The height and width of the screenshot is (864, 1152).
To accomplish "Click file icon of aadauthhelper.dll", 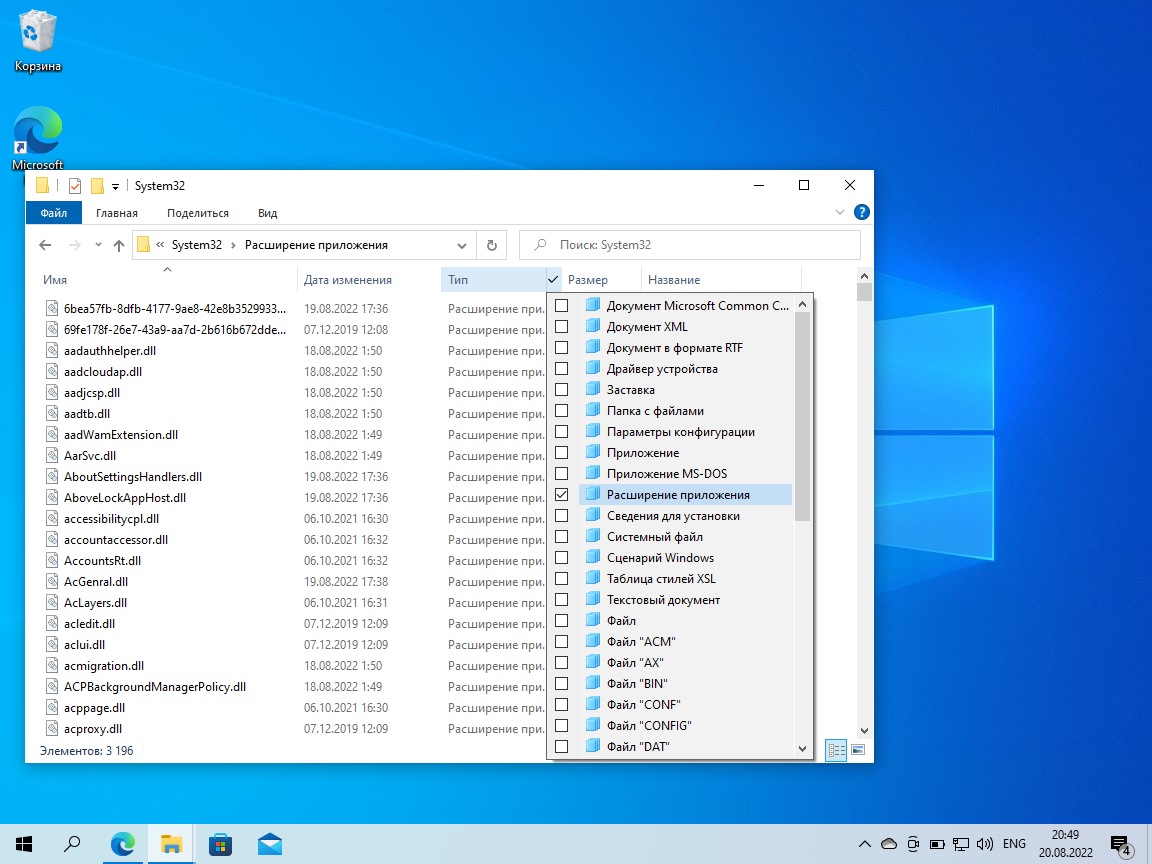I will coord(51,350).
